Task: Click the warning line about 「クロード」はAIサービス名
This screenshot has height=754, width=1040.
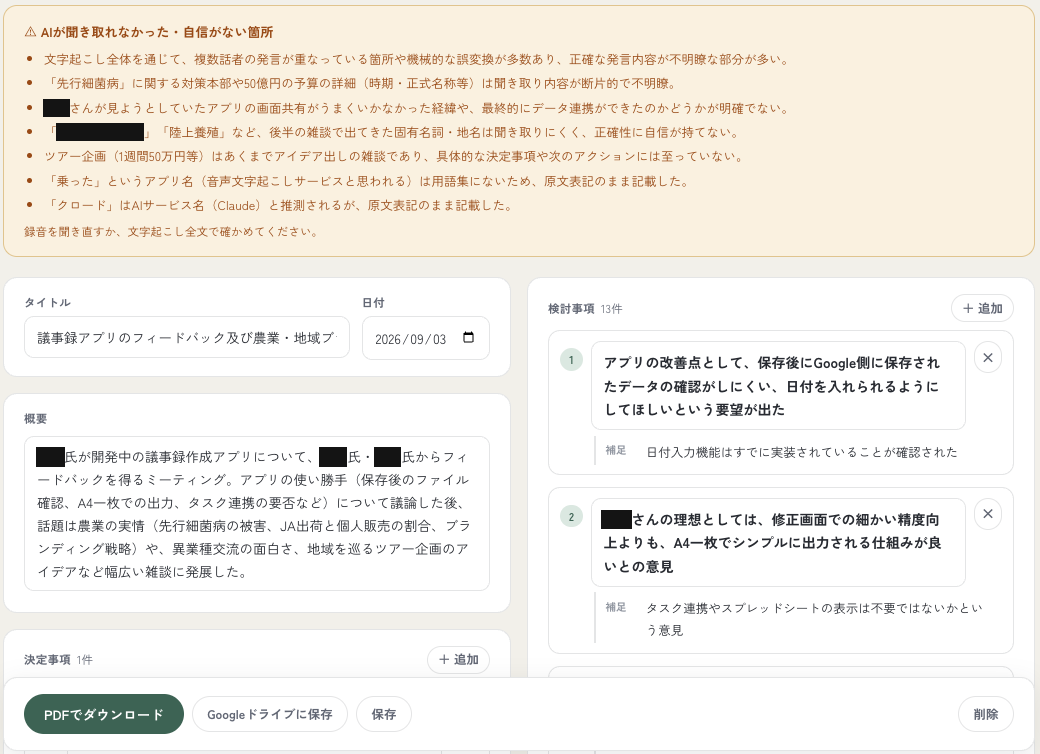Action: (x=280, y=206)
